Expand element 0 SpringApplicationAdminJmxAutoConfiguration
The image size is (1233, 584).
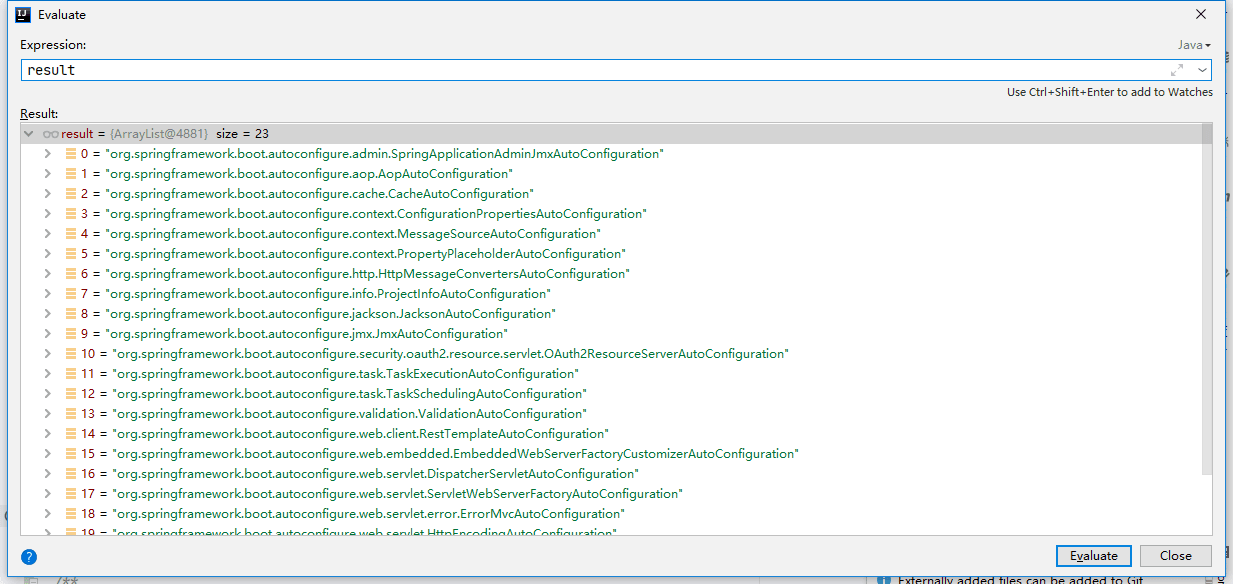[47, 154]
